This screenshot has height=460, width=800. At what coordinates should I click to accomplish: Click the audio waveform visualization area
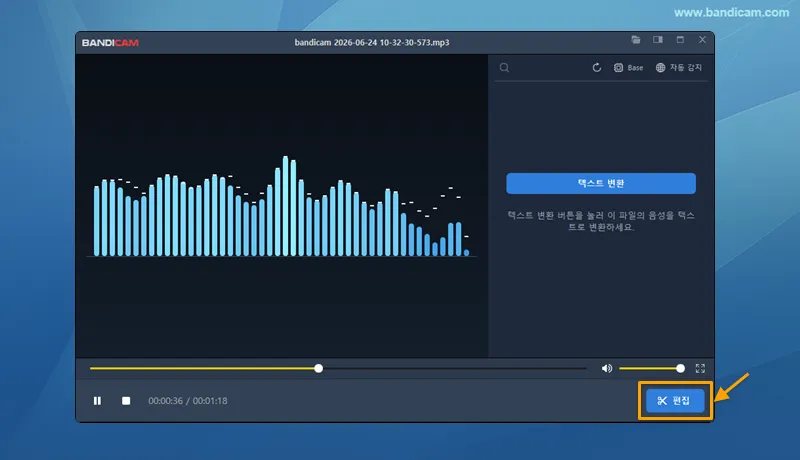pyautogui.click(x=282, y=206)
